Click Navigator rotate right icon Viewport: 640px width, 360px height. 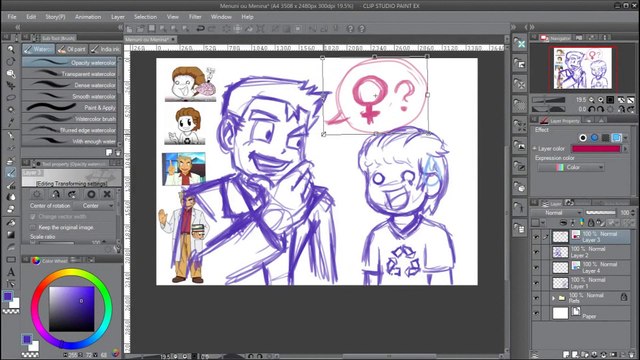click(601, 109)
